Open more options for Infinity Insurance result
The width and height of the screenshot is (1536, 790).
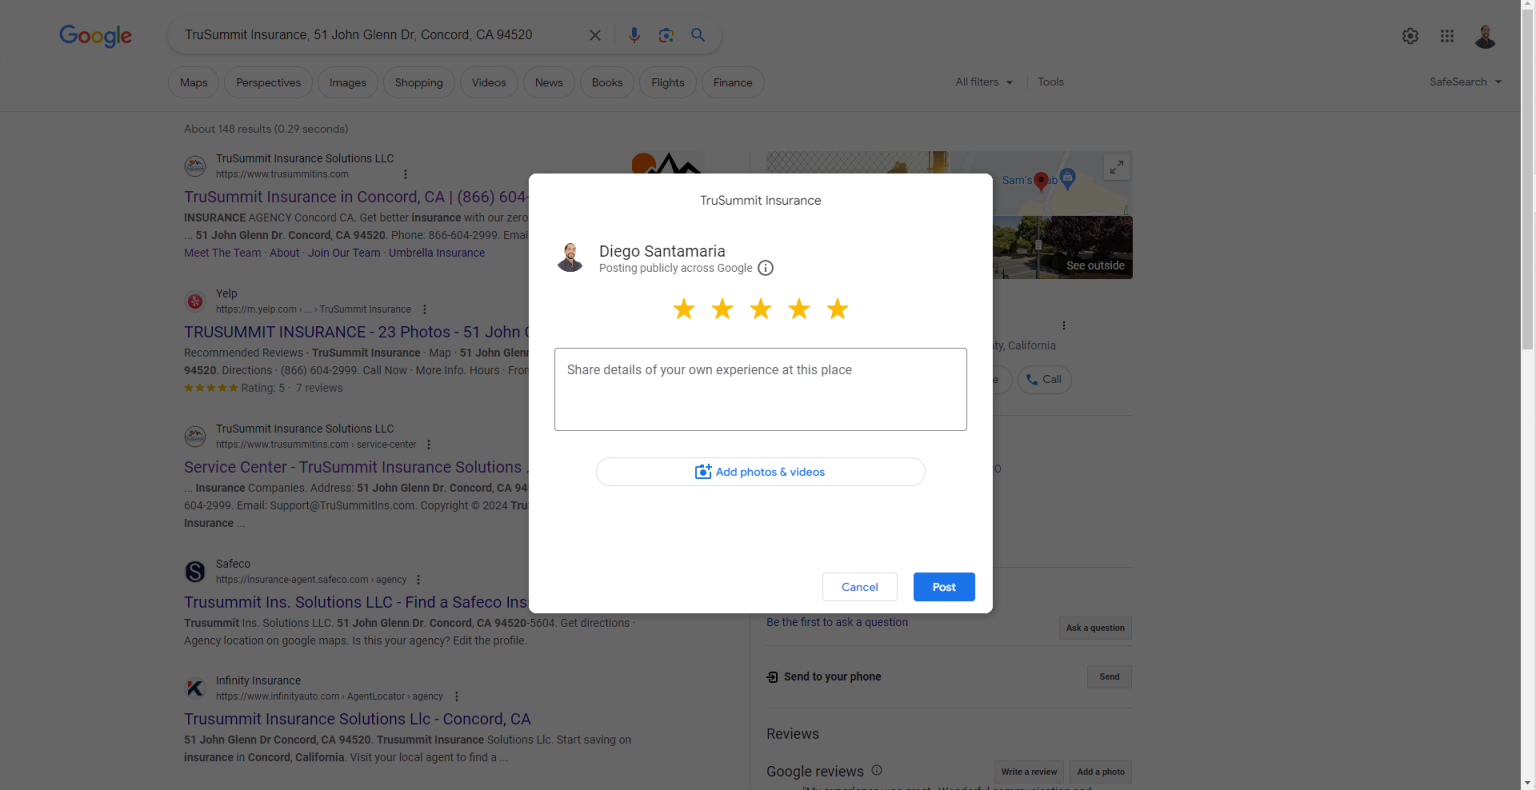click(x=456, y=696)
